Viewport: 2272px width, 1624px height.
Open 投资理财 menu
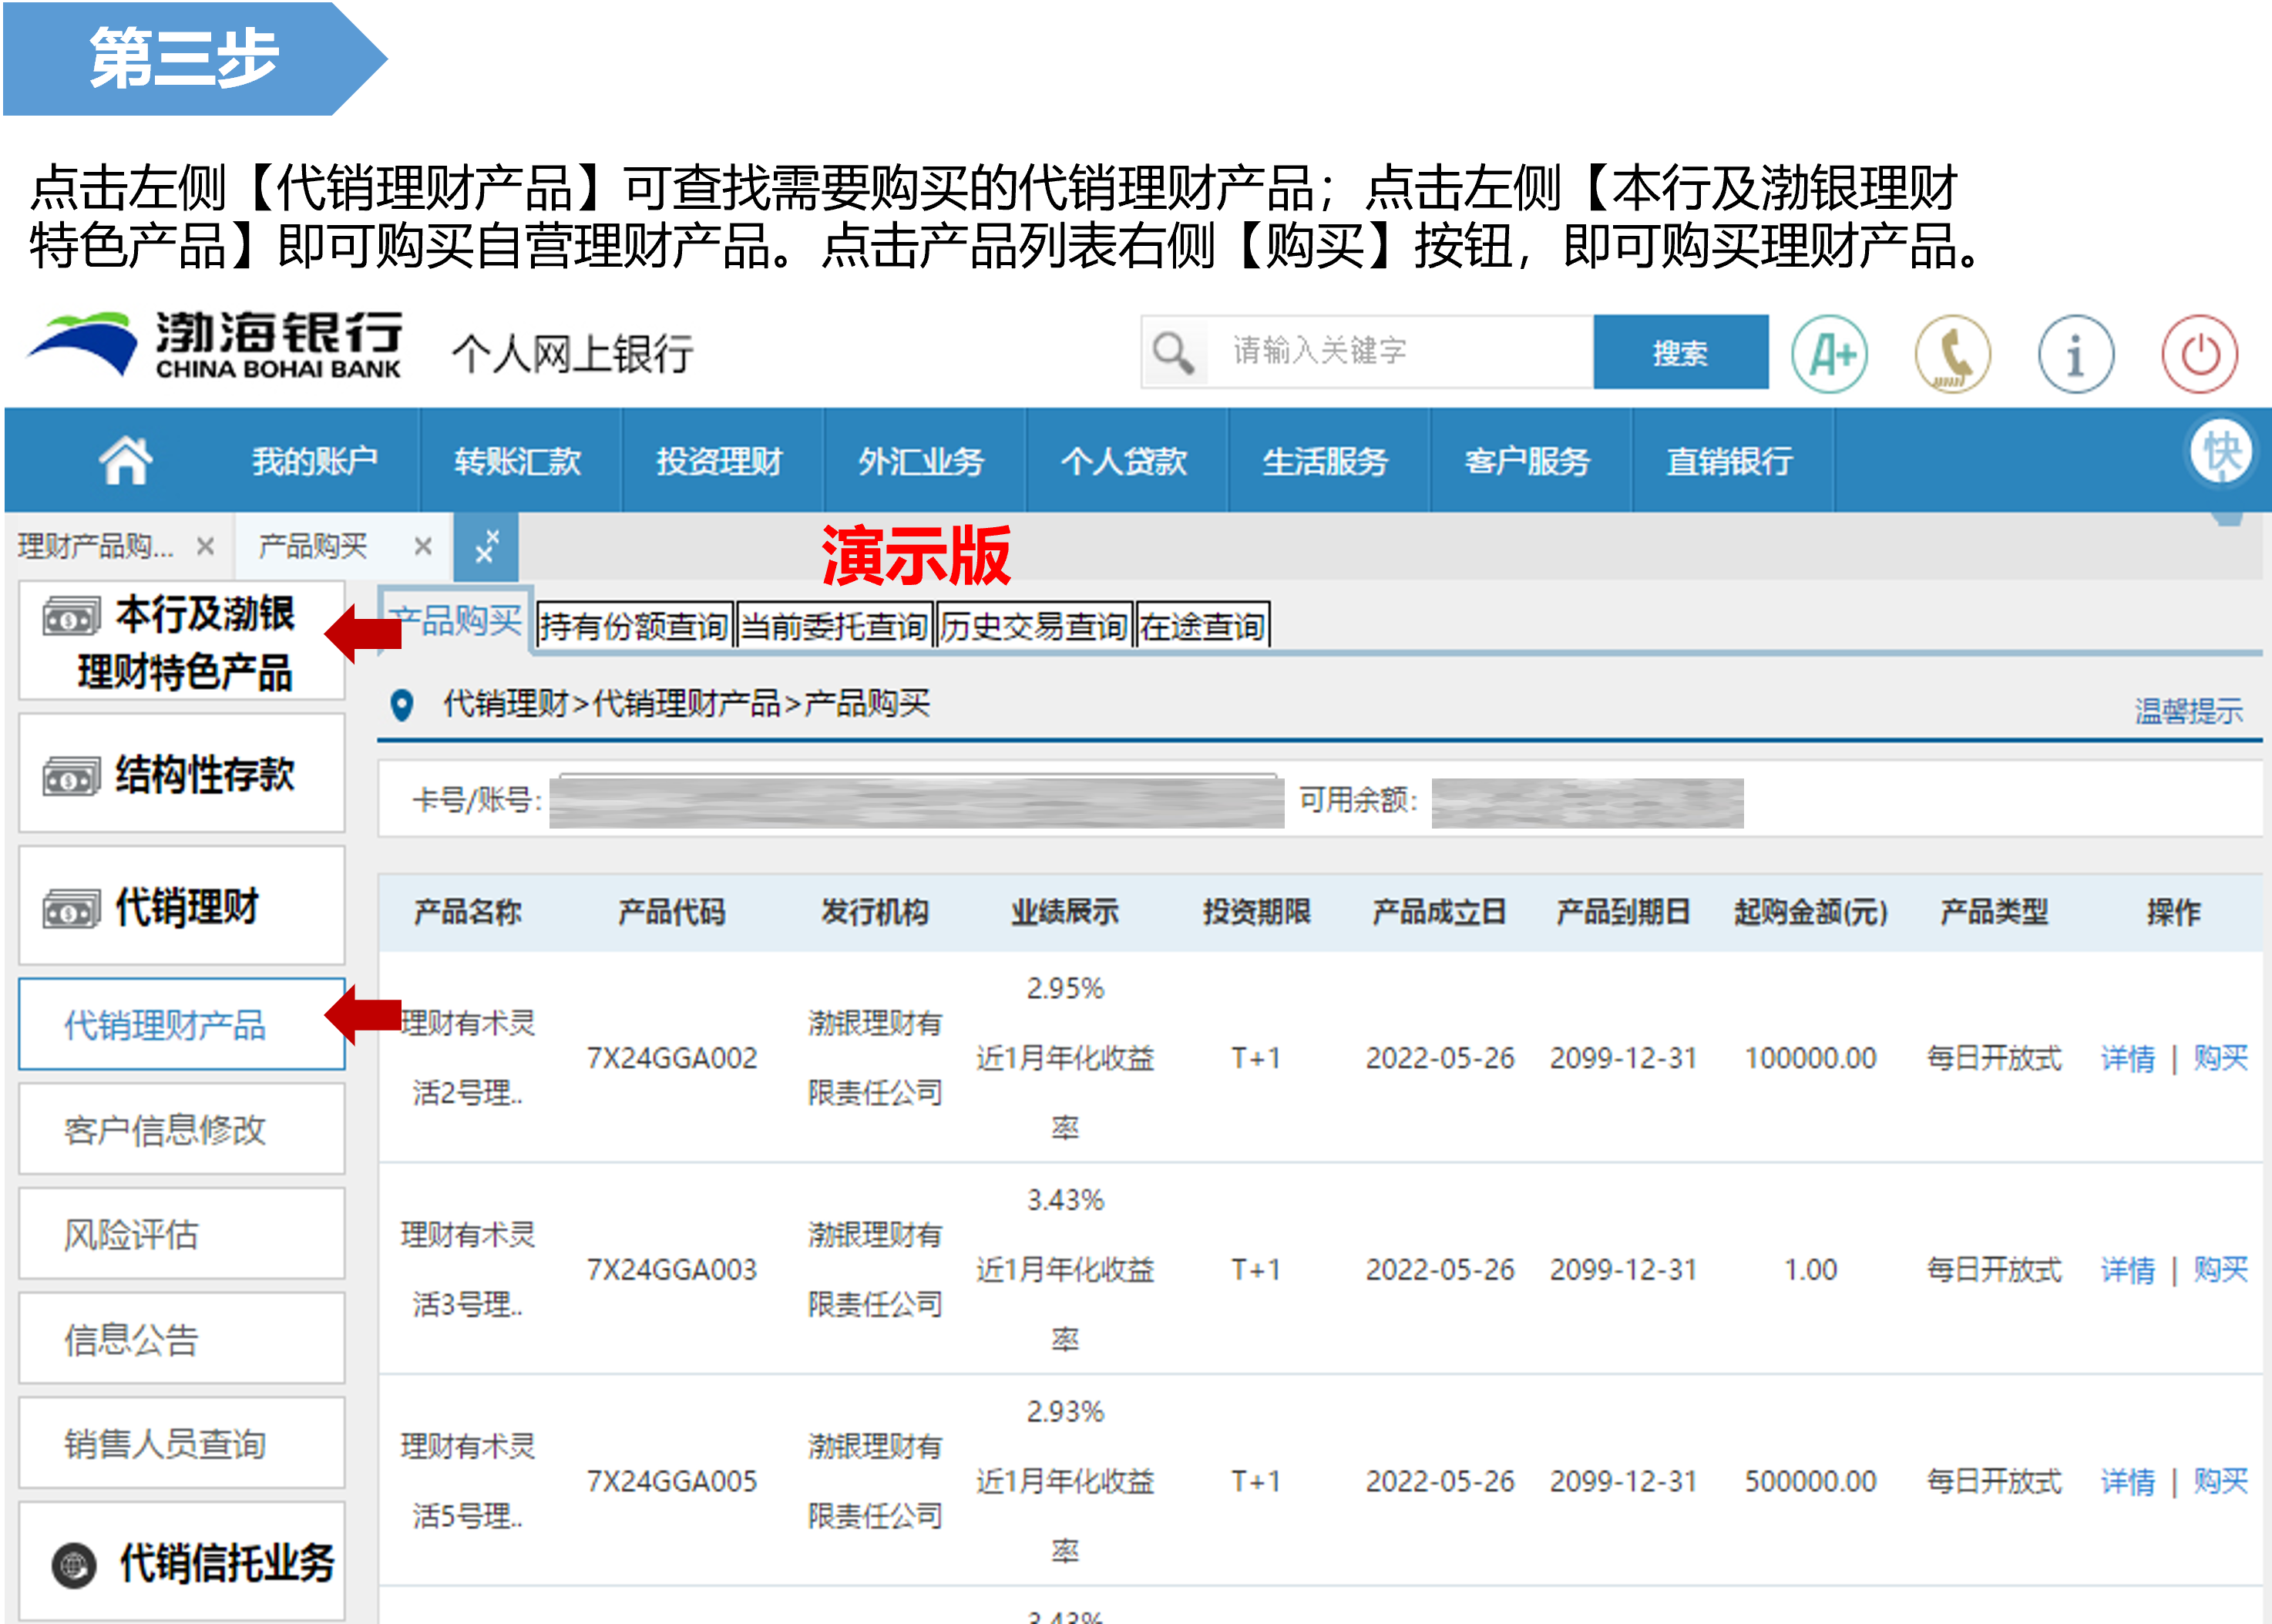pyautogui.click(x=719, y=461)
